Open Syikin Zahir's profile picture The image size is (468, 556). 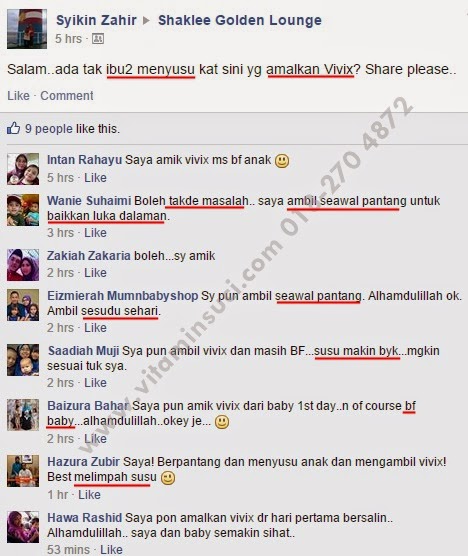[x=27, y=29]
